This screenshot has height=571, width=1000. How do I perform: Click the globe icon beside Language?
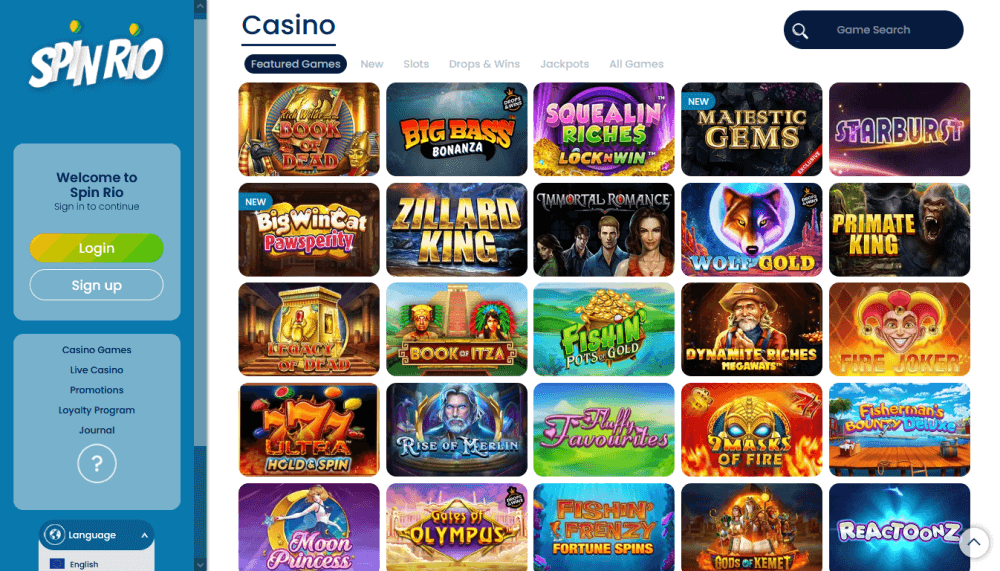(55, 535)
